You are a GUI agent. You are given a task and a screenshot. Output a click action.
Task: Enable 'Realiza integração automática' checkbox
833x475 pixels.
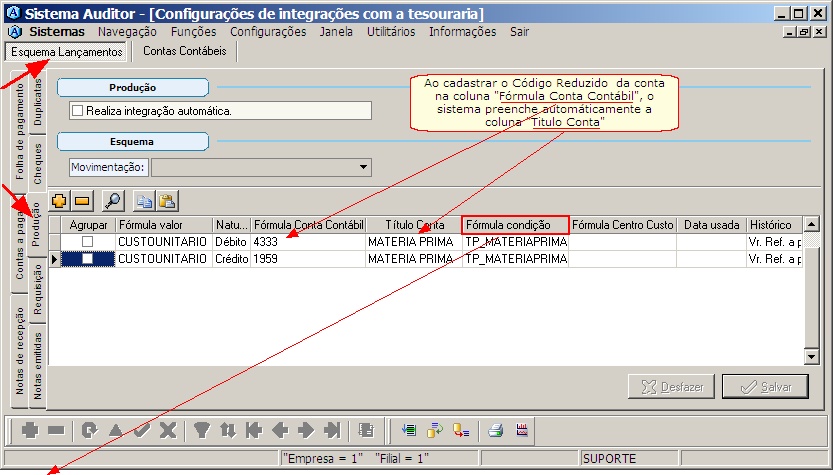78,111
